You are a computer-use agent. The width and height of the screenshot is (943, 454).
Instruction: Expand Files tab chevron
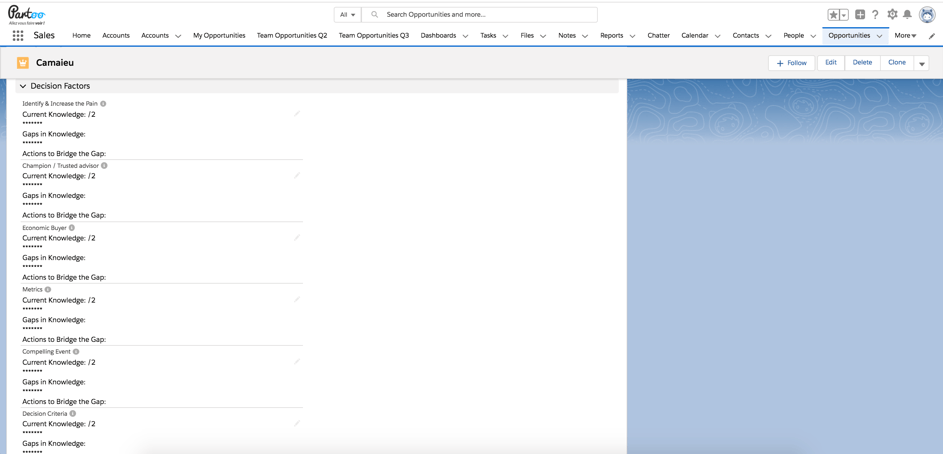543,36
